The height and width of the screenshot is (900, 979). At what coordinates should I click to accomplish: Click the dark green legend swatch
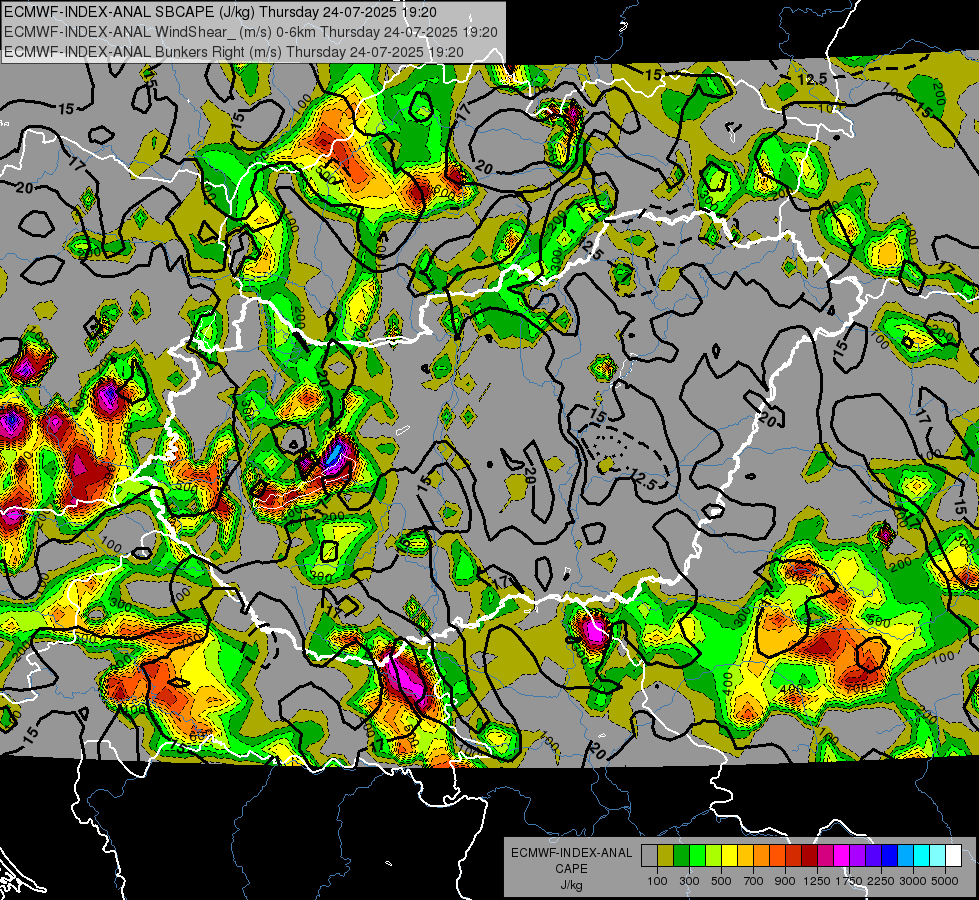click(681, 856)
